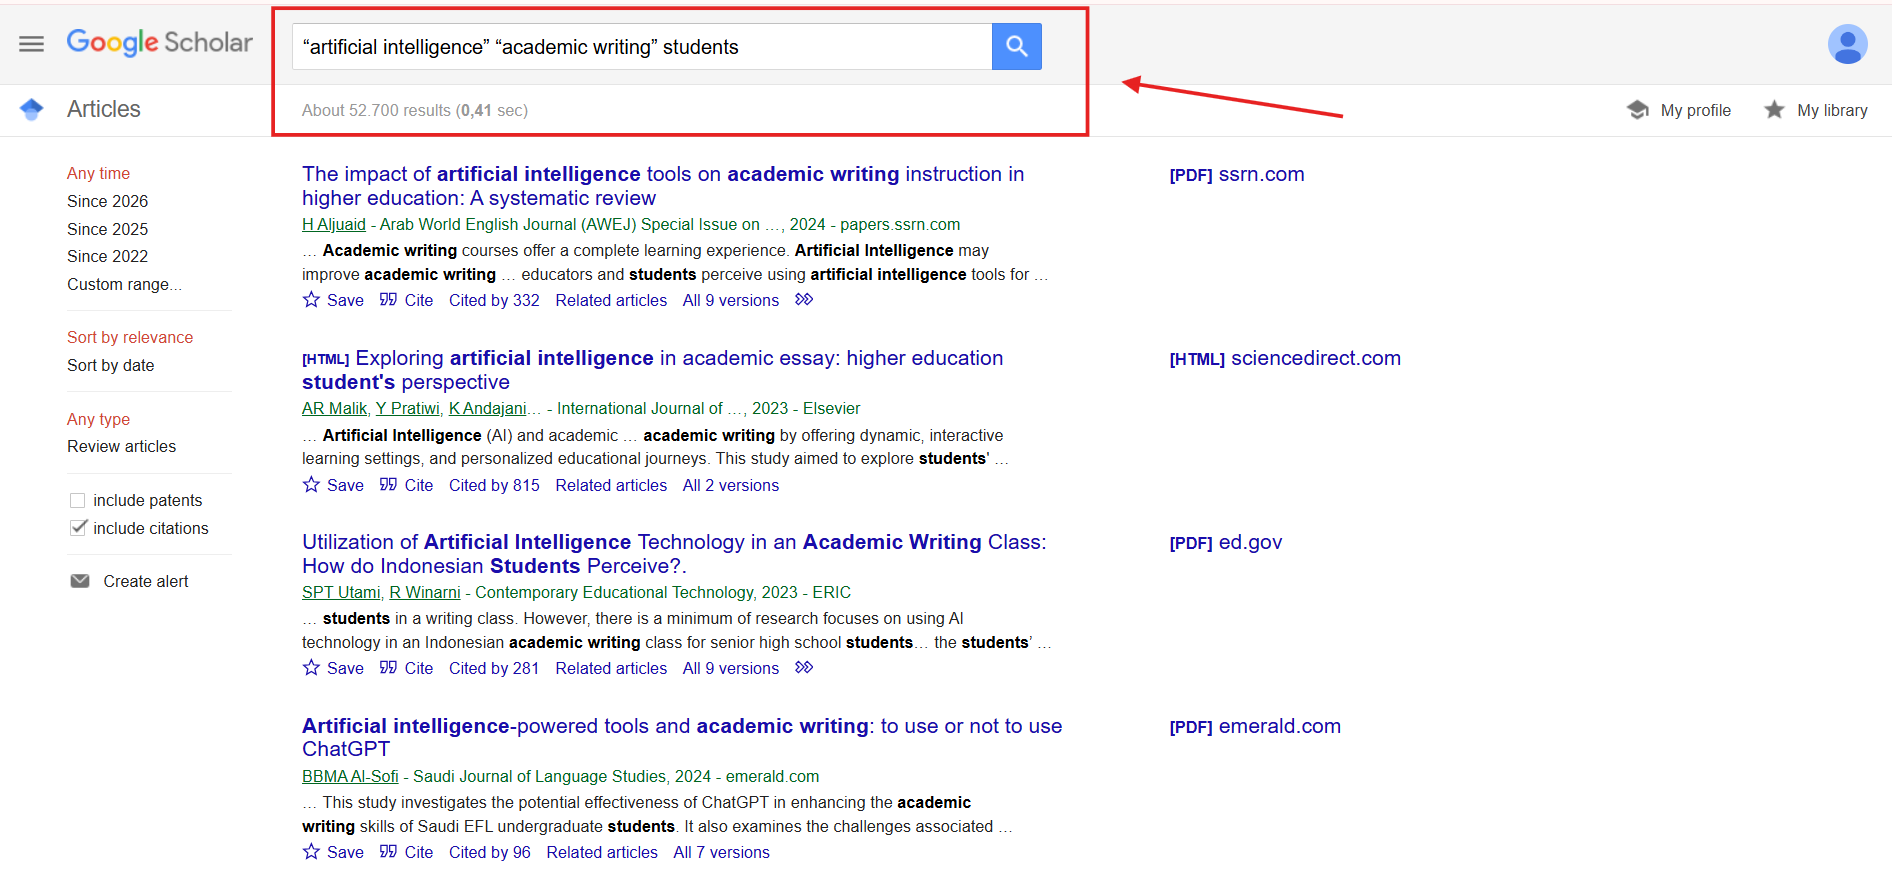Open Cited by 332
This screenshot has width=1892, height=888.
[x=494, y=300]
